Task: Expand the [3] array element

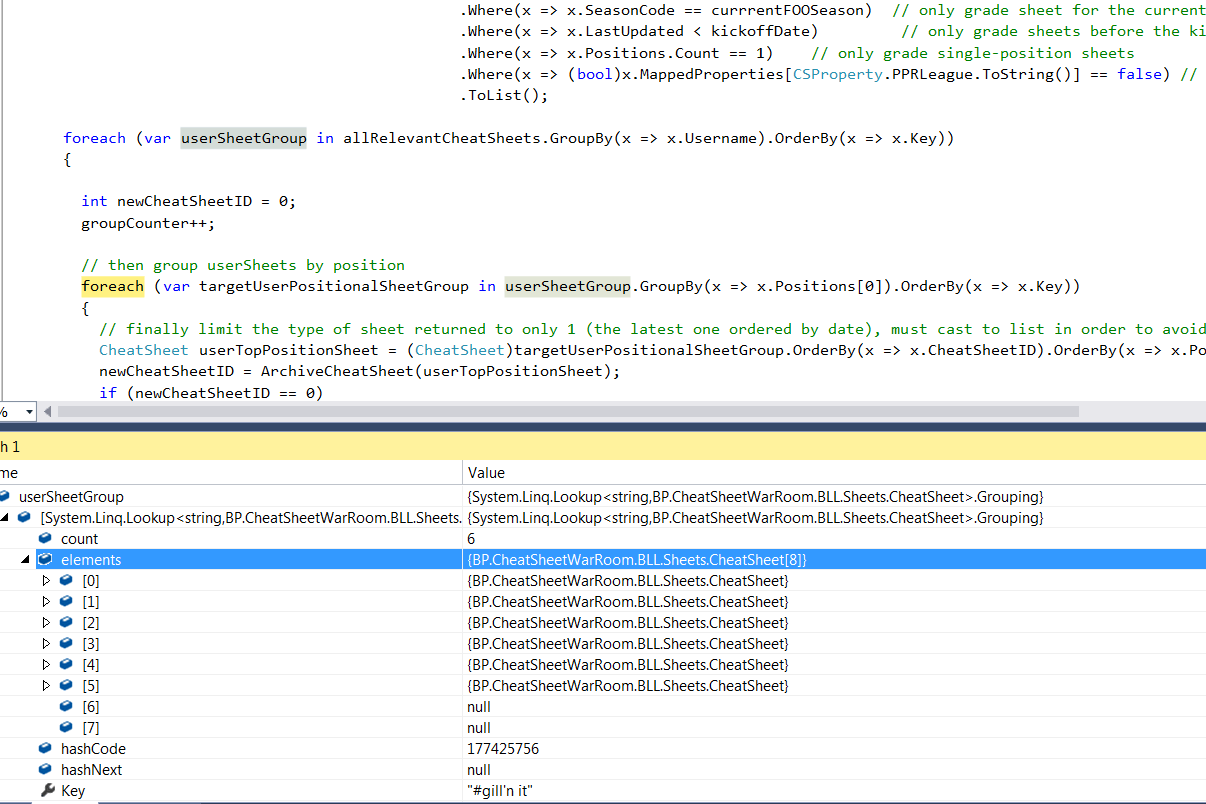Action: [45, 644]
